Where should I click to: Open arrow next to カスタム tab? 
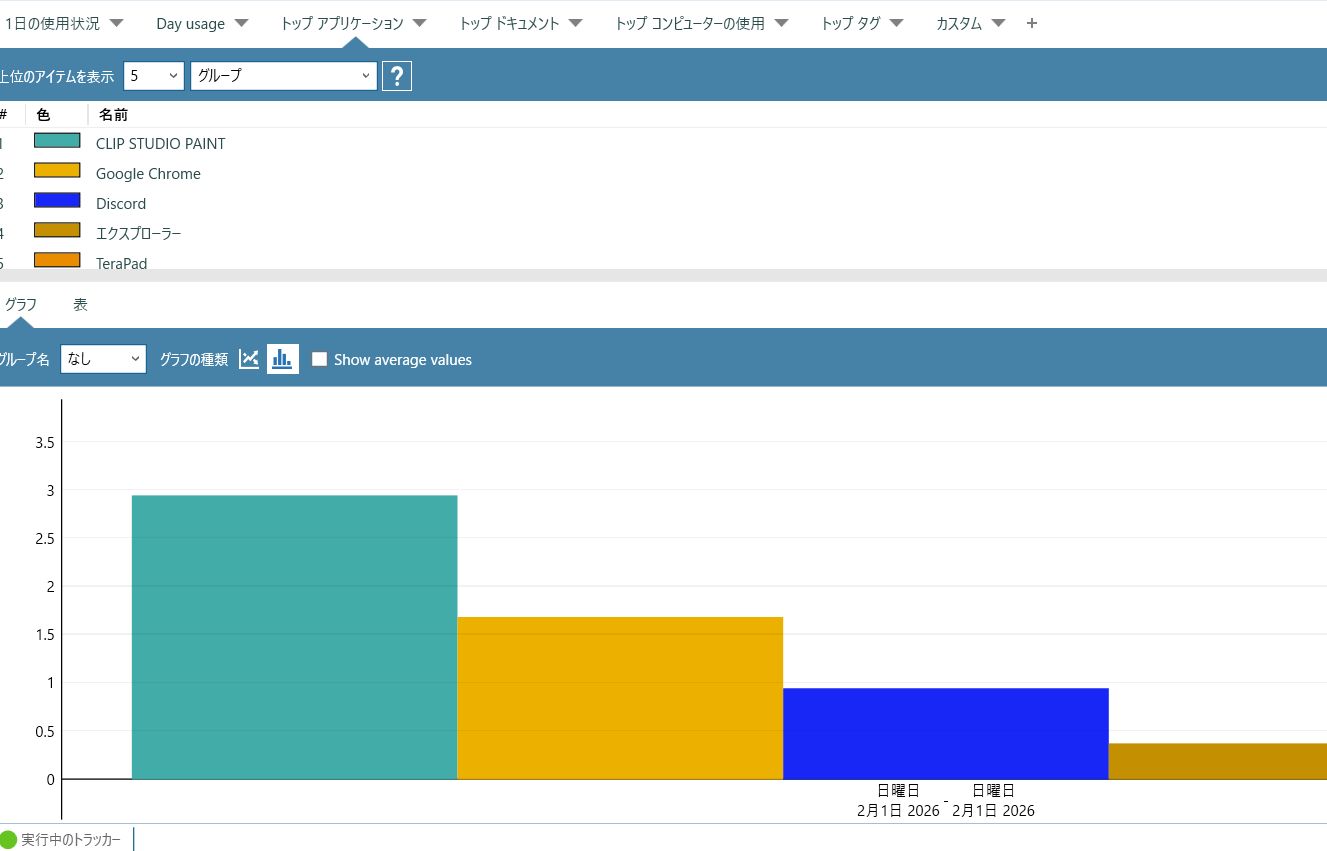pos(998,23)
